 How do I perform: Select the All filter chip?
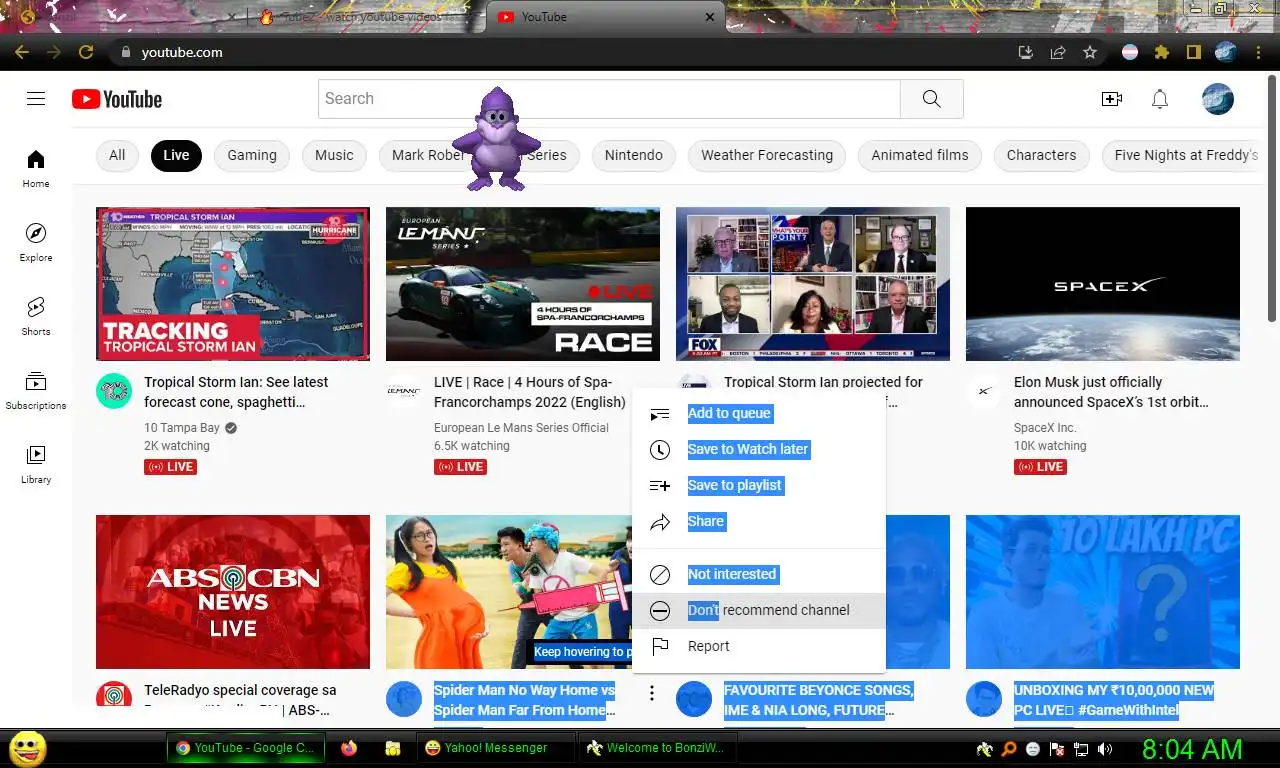pos(117,155)
